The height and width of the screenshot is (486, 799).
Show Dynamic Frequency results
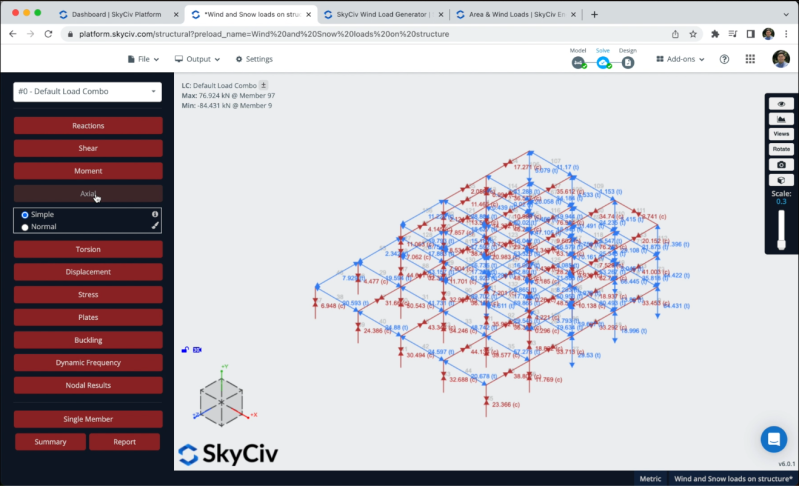point(88,363)
